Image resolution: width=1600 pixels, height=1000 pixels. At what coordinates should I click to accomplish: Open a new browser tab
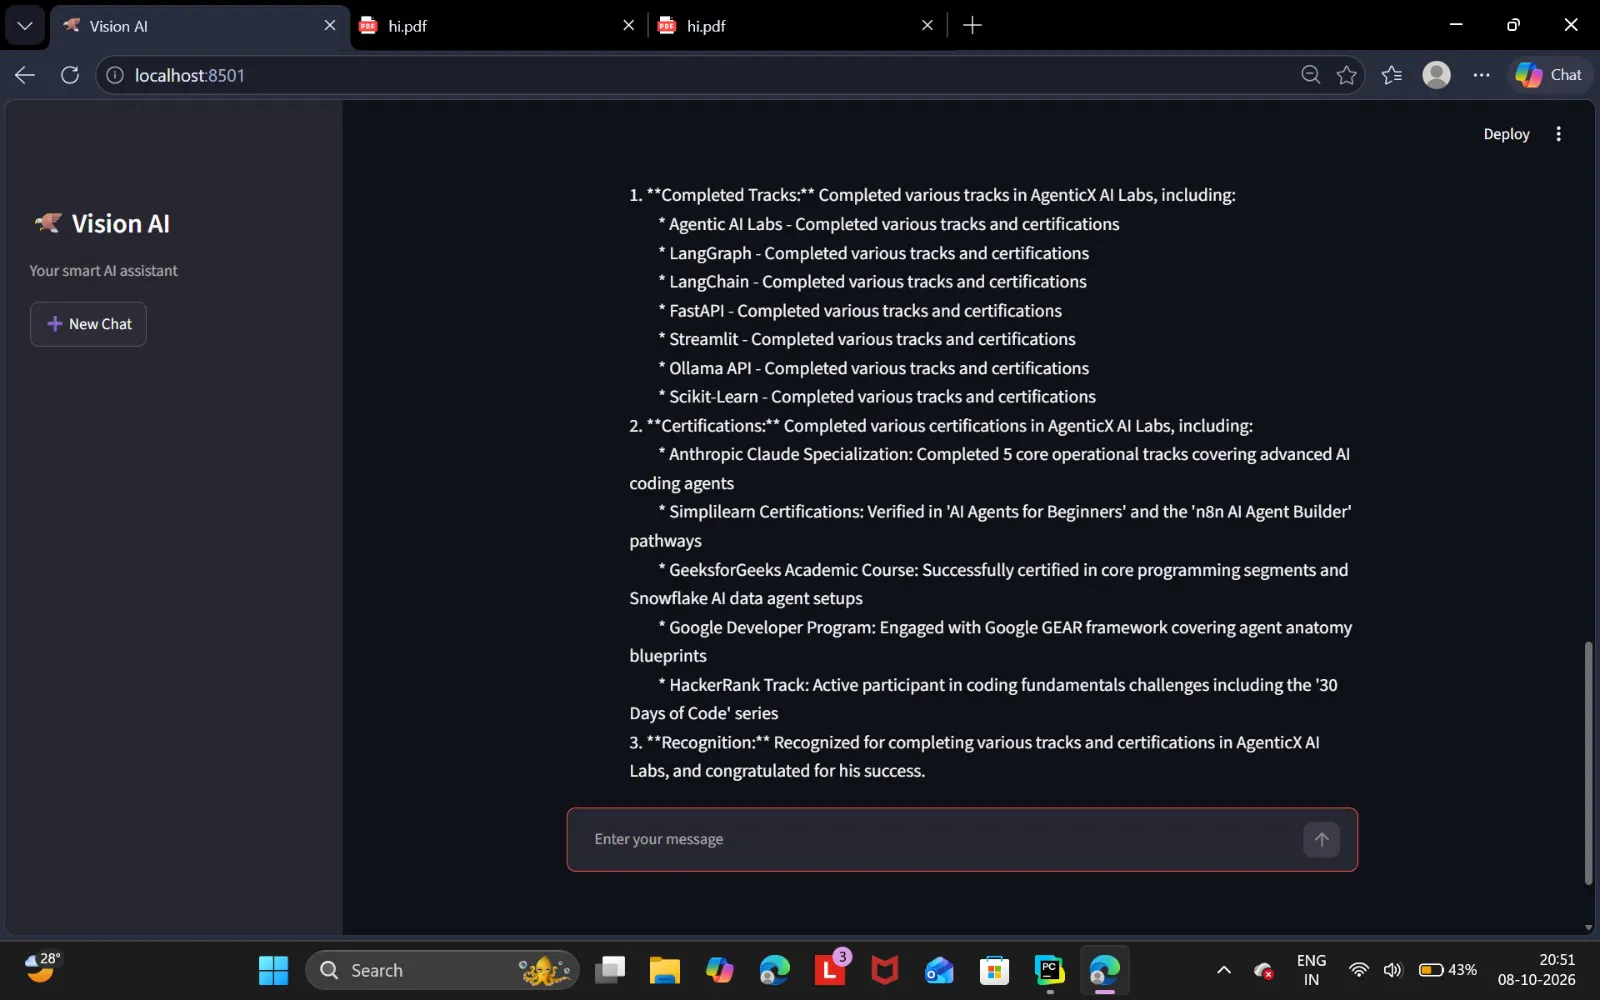972,26
